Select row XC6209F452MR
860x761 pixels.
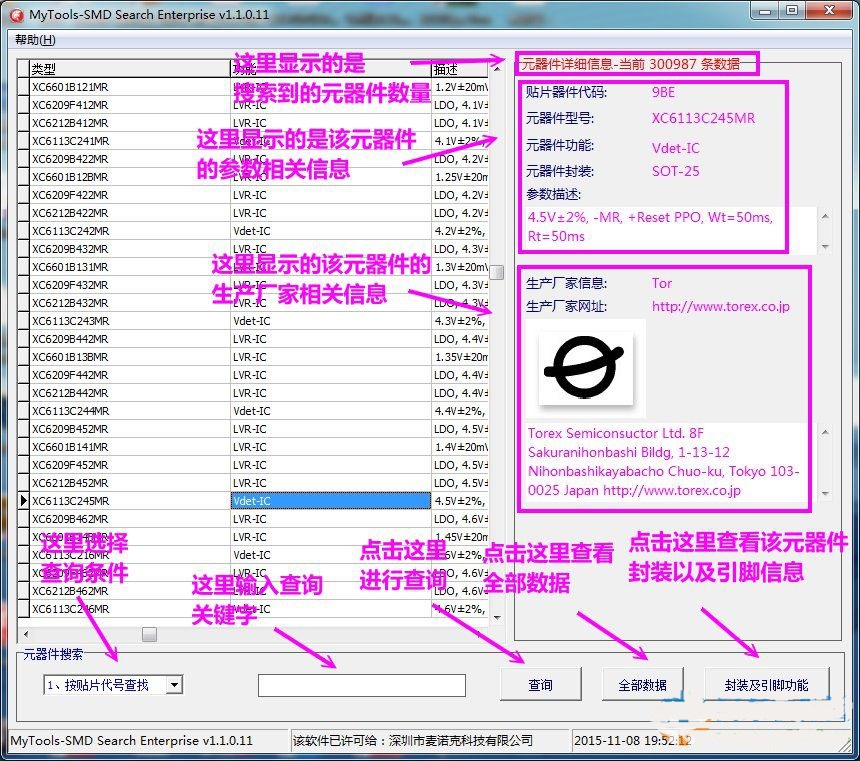pos(252,465)
